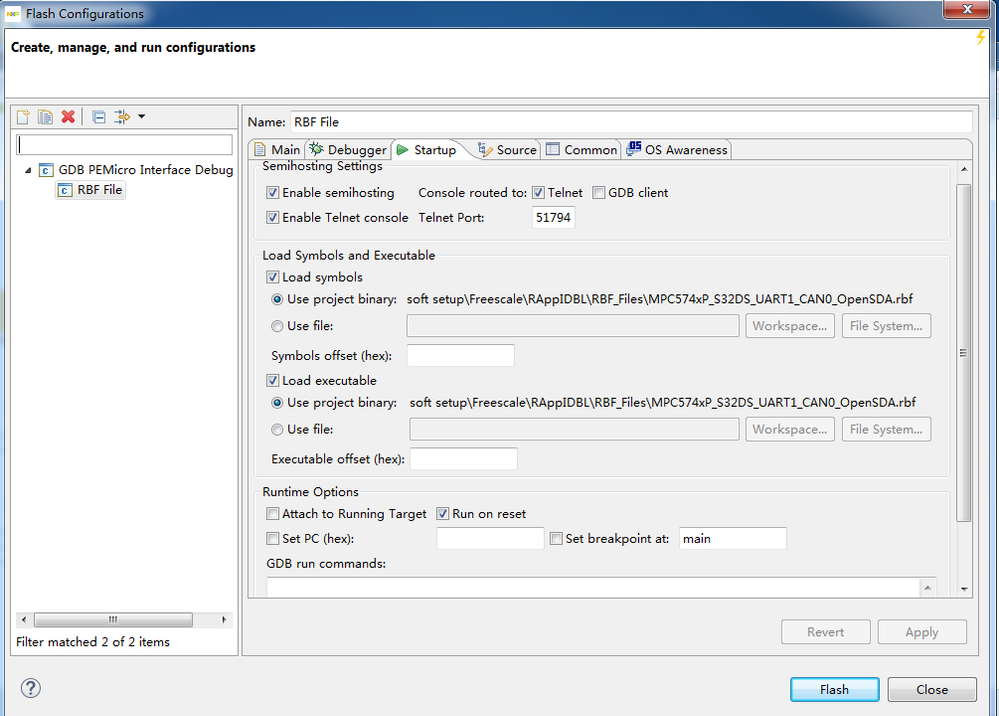Click the Filter launch configurations icon
This screenshot has width=999, height=716.
[122, 117]
